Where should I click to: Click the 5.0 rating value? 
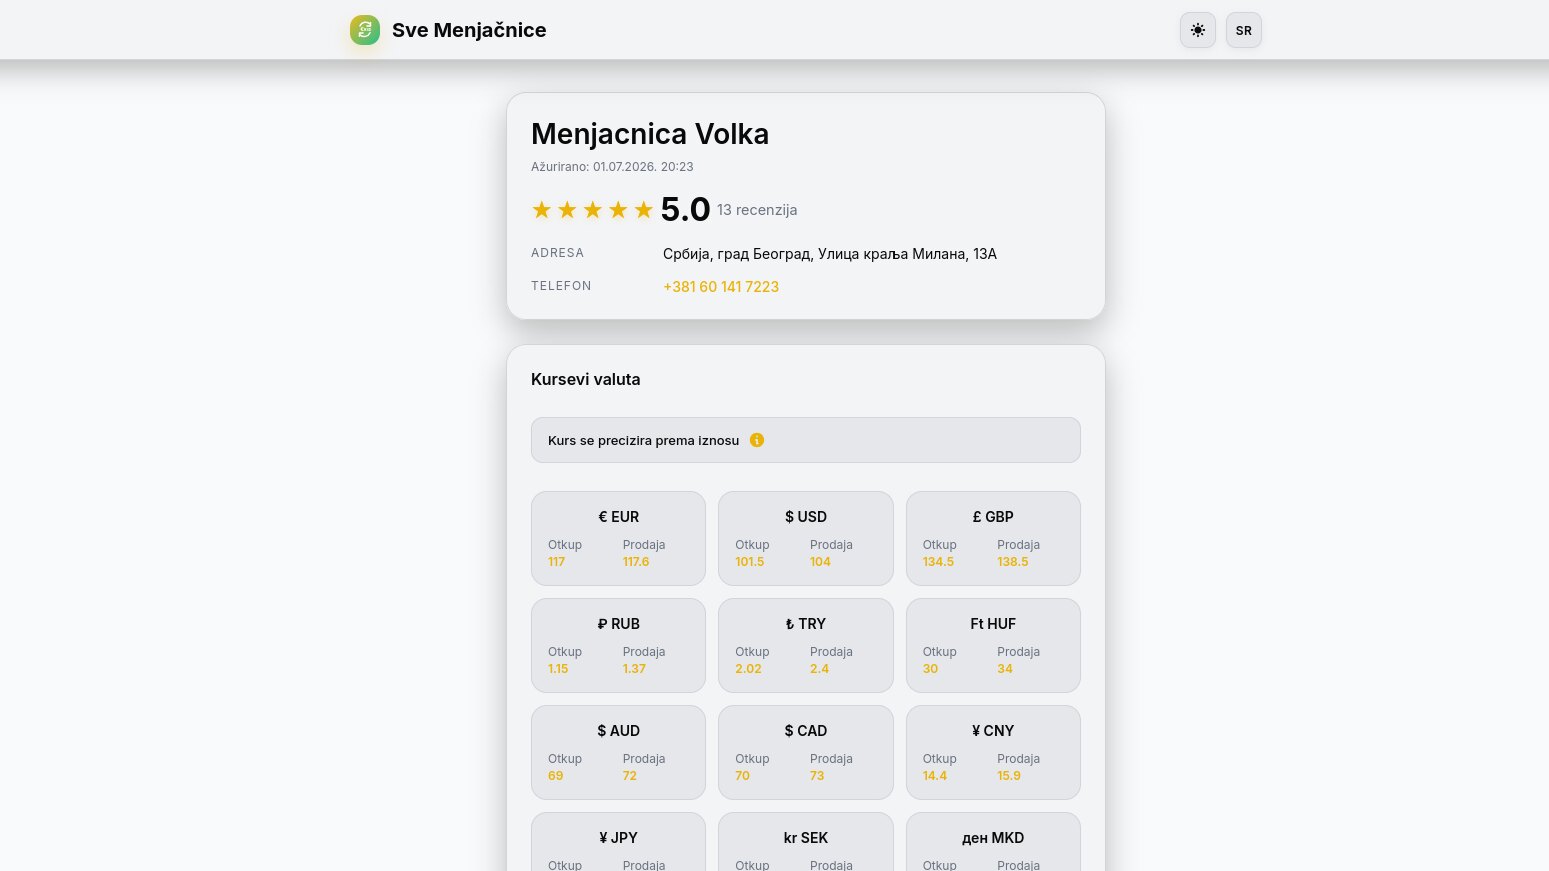685,210
